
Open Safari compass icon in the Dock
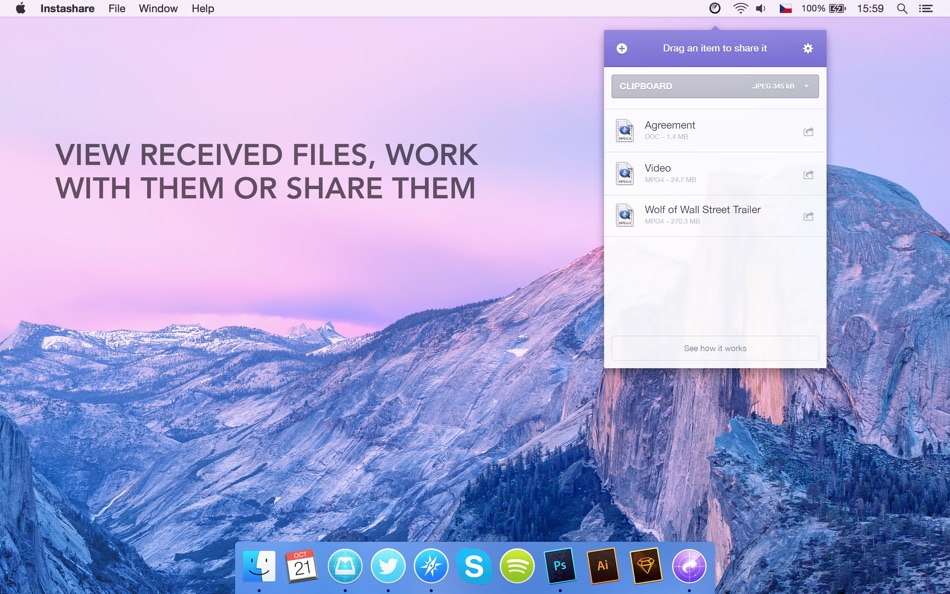431,566
